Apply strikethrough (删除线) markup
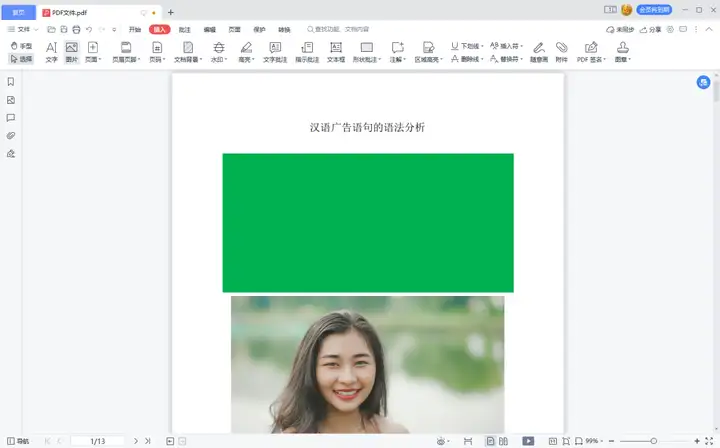 [x=467, y=59]
